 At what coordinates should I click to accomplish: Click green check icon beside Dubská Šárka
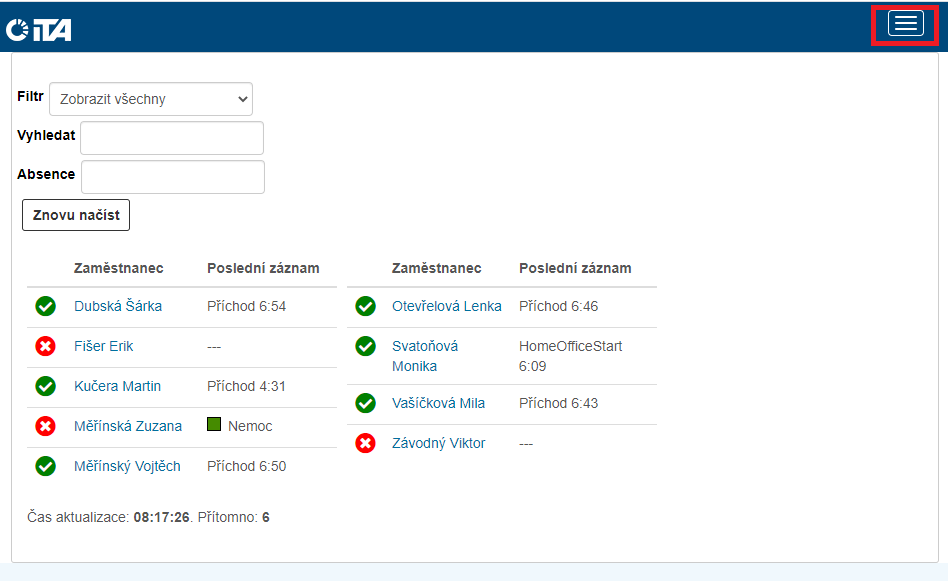[45, 306]
